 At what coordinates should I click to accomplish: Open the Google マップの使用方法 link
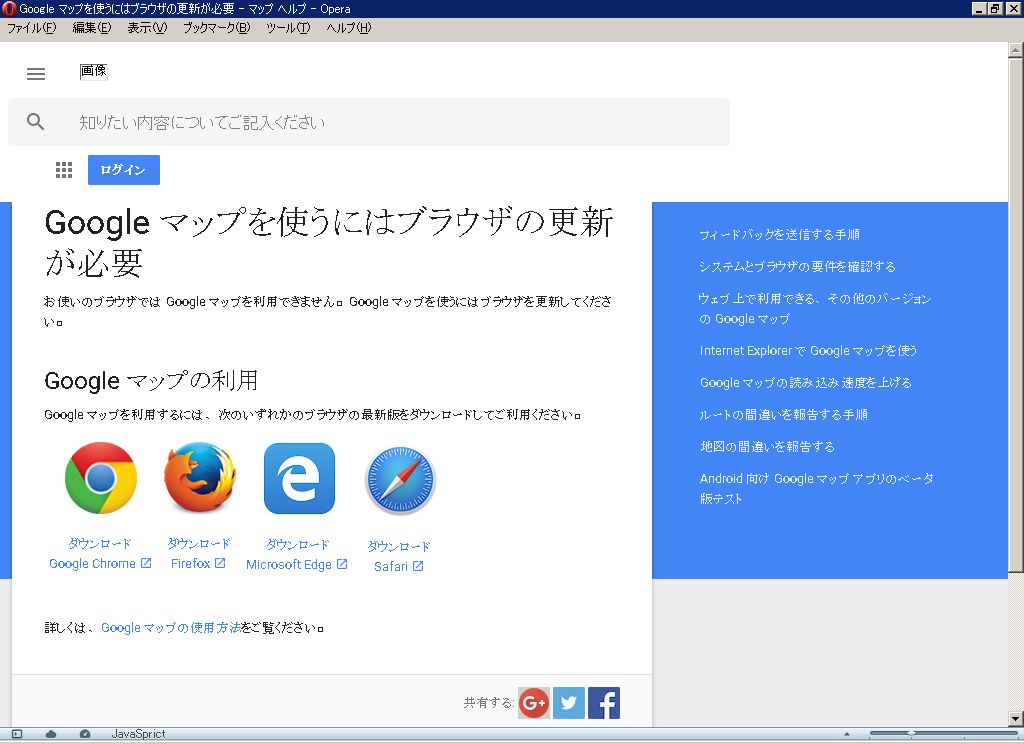(x=170, y=628)
